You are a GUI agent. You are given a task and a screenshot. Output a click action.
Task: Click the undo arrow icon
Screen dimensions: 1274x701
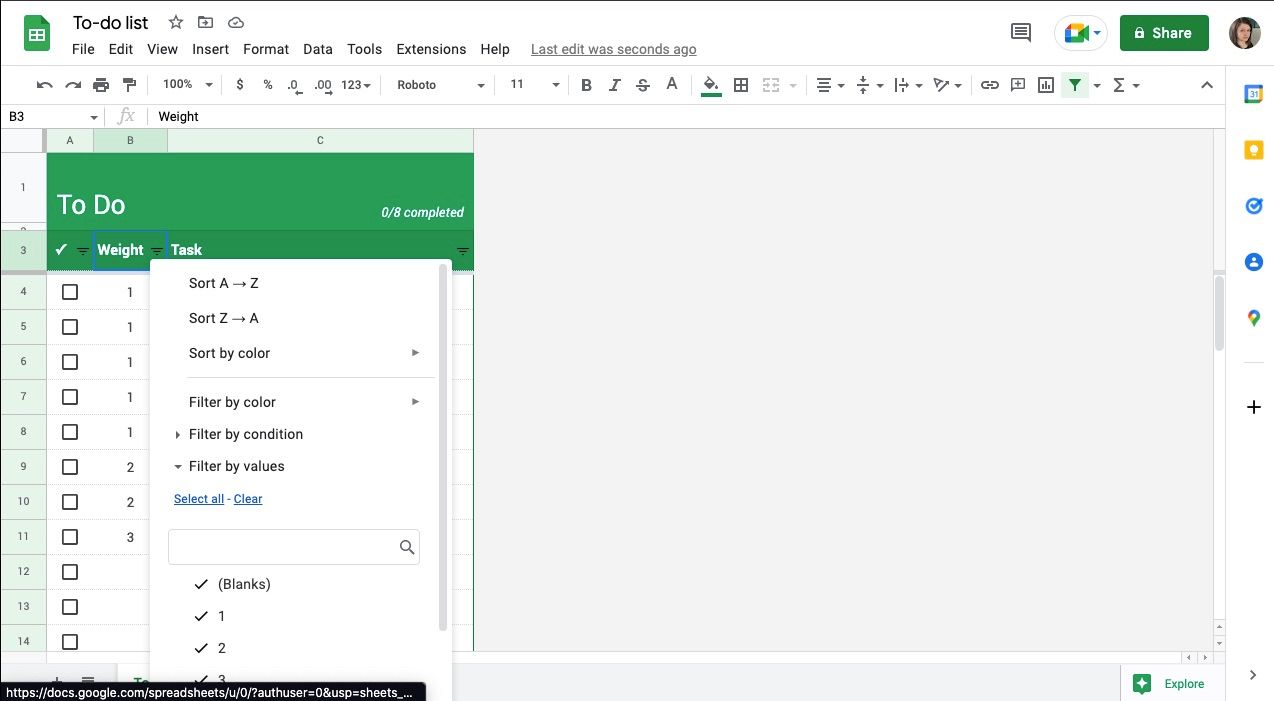coord(44,85)
